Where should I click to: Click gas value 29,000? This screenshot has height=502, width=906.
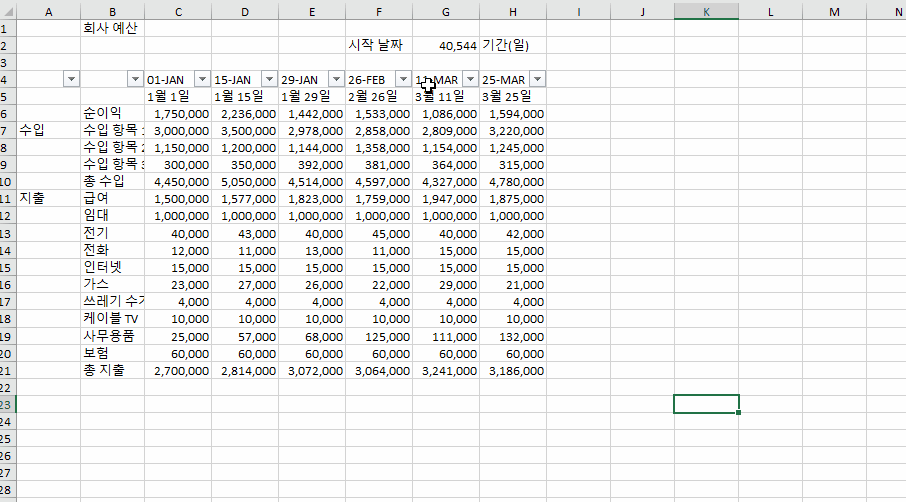[446, 285]
